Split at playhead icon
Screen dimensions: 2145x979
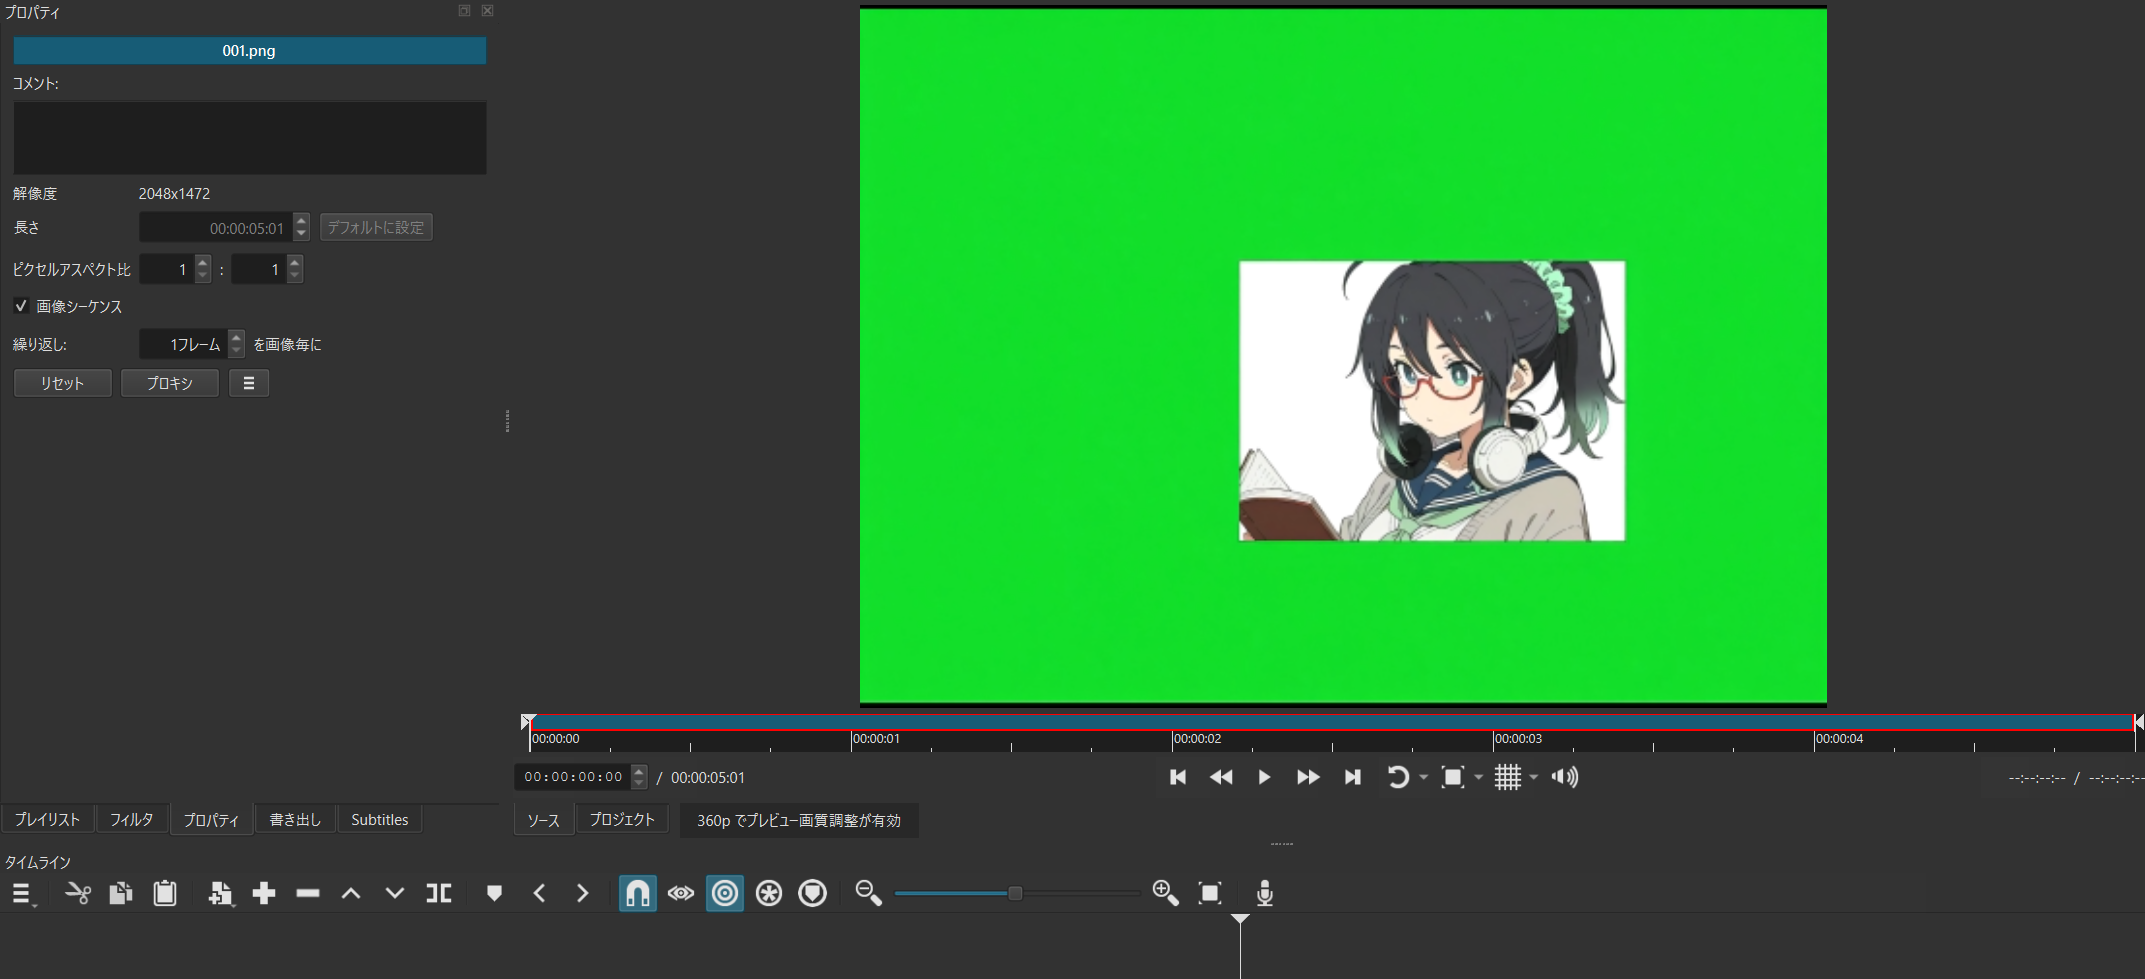(439, 893)
